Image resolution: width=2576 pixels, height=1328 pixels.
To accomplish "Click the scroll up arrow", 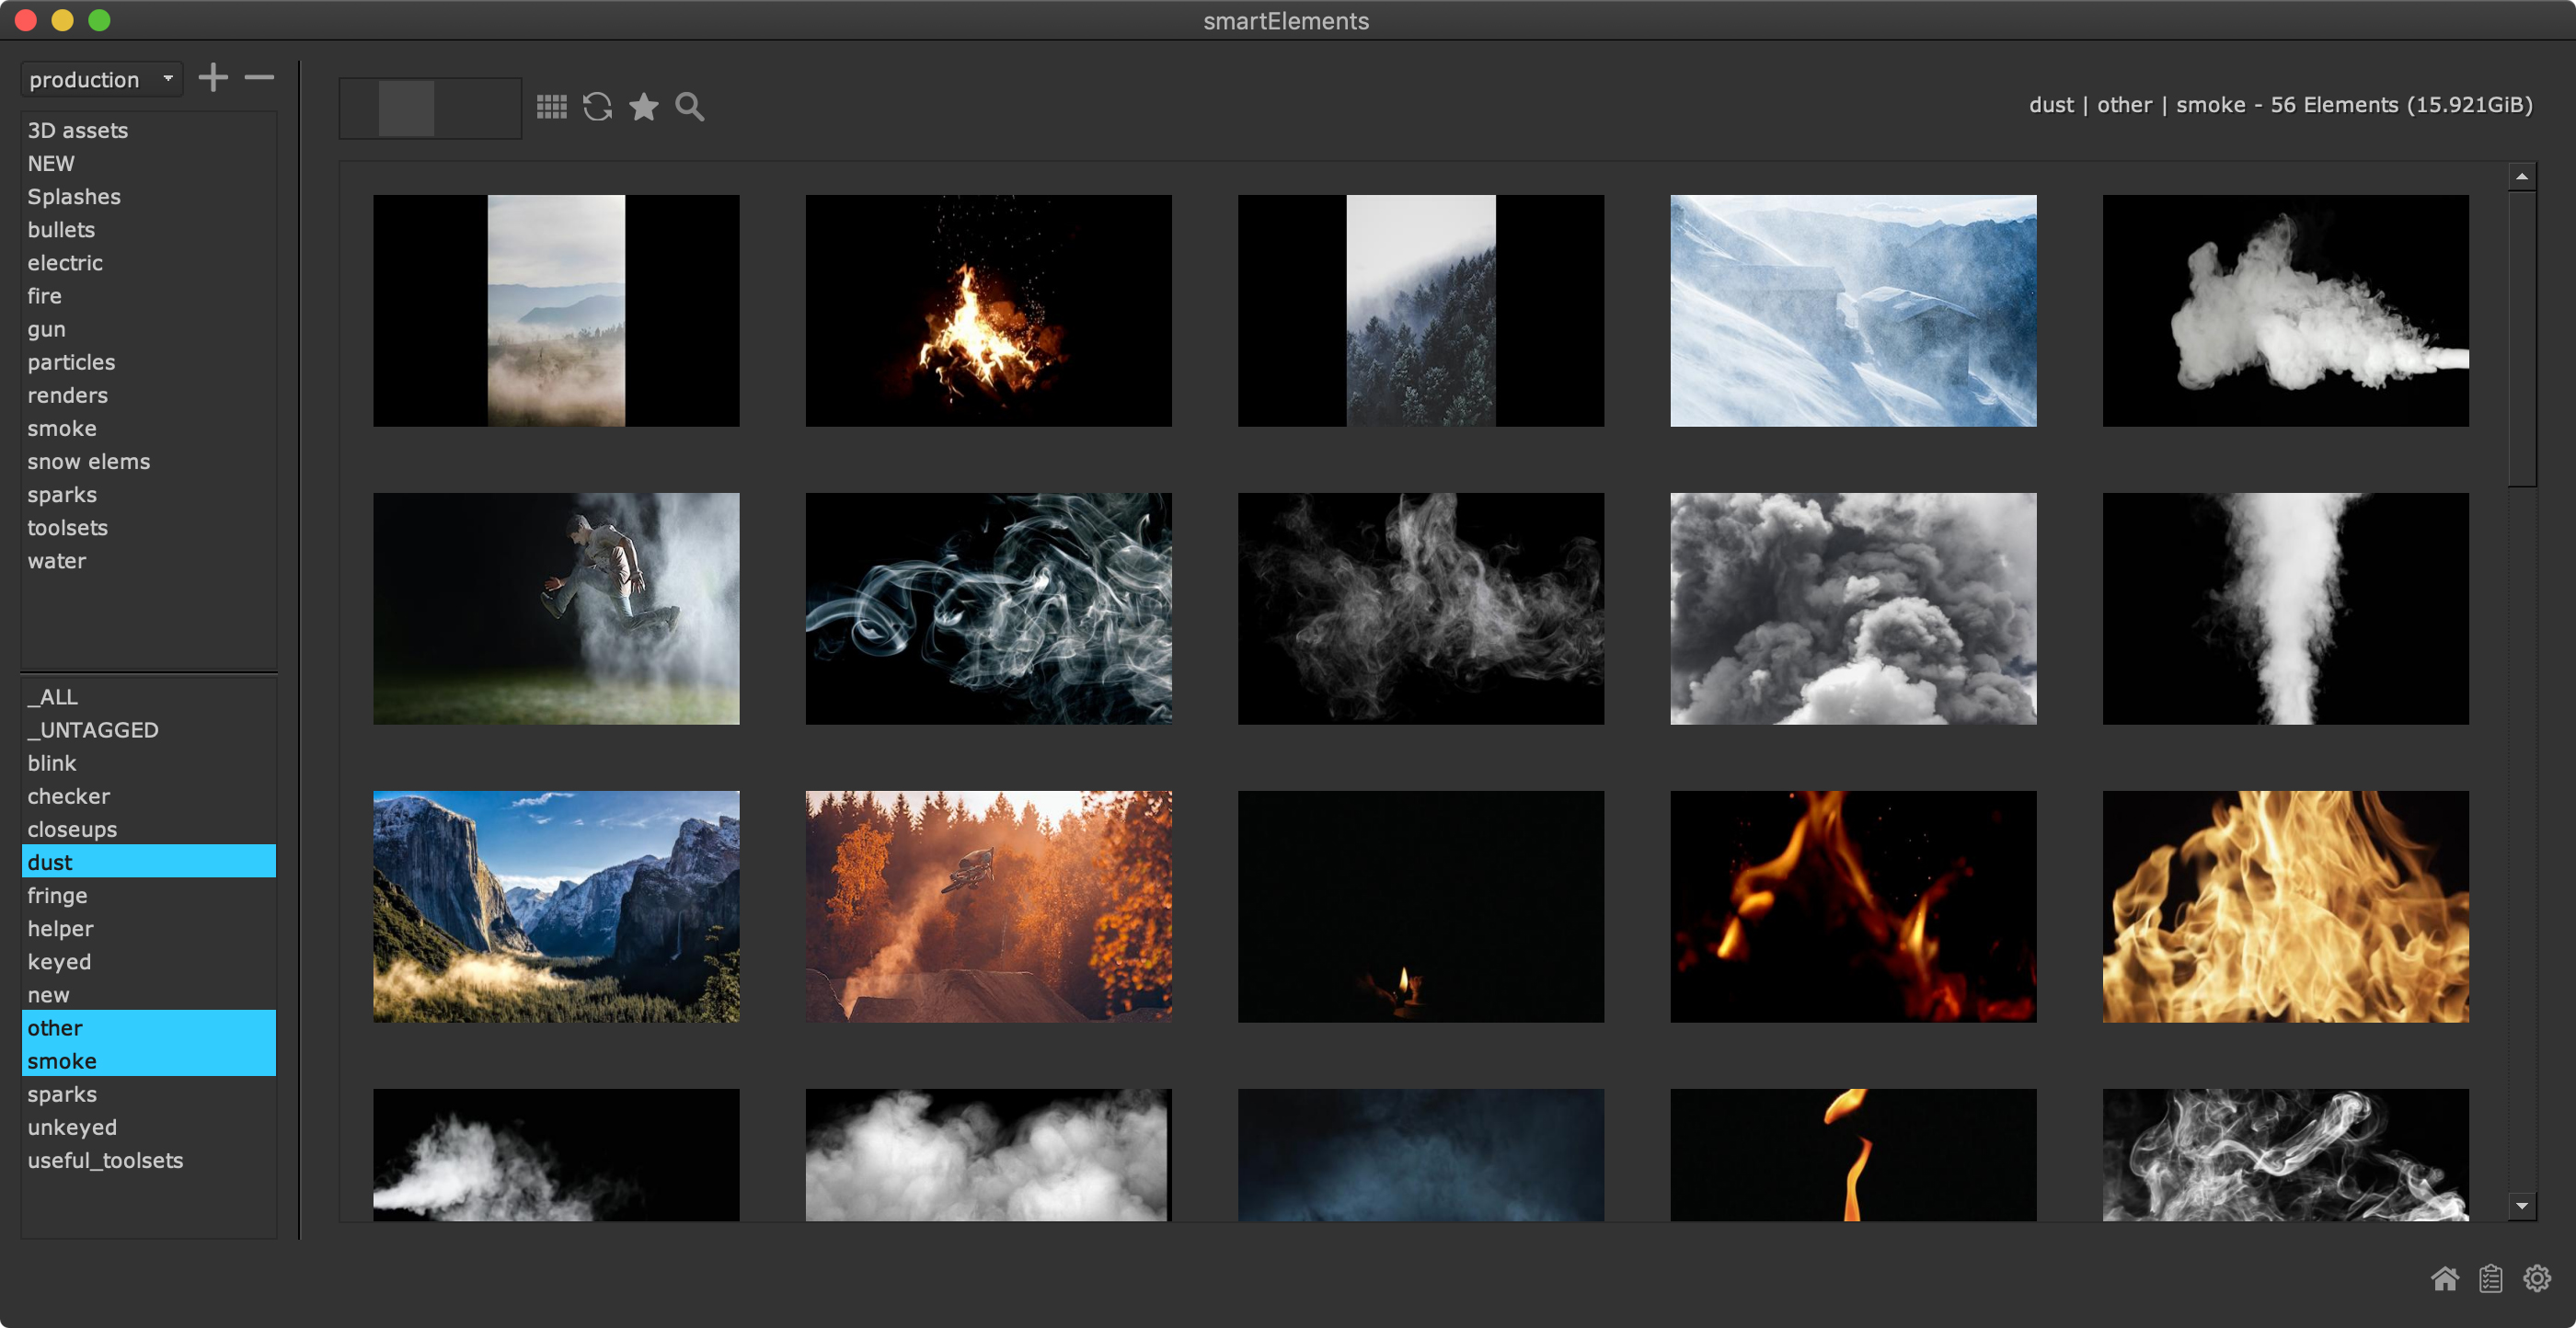I will pyautogui.click(x=2521, y=176).
